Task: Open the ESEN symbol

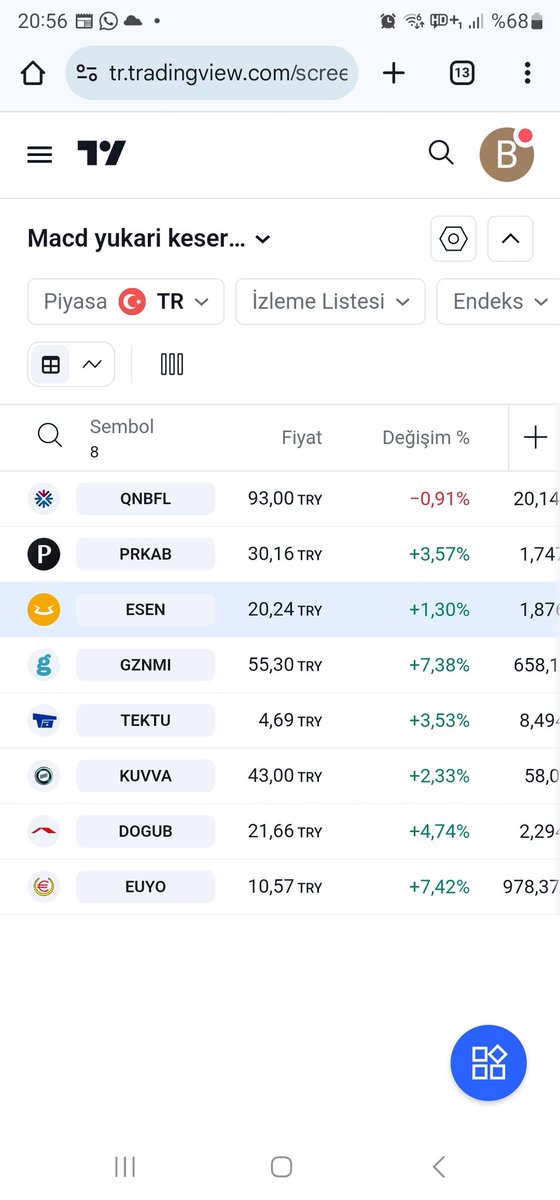Action: 145,609
